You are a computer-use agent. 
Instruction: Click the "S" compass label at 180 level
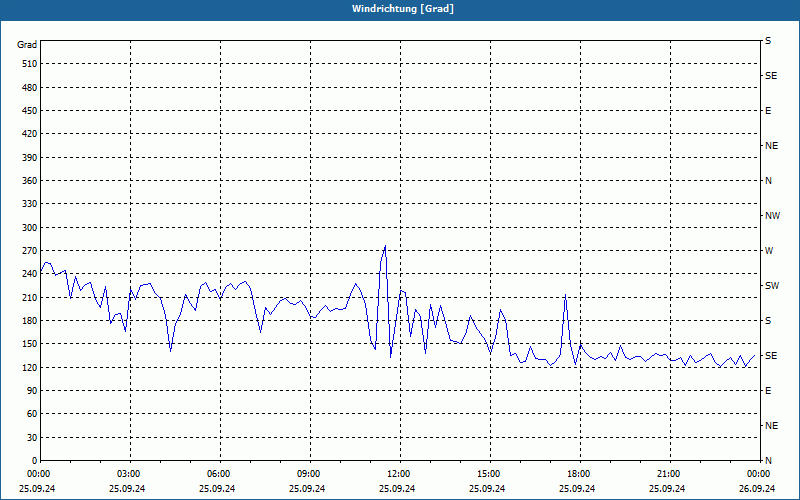(768, 321)
